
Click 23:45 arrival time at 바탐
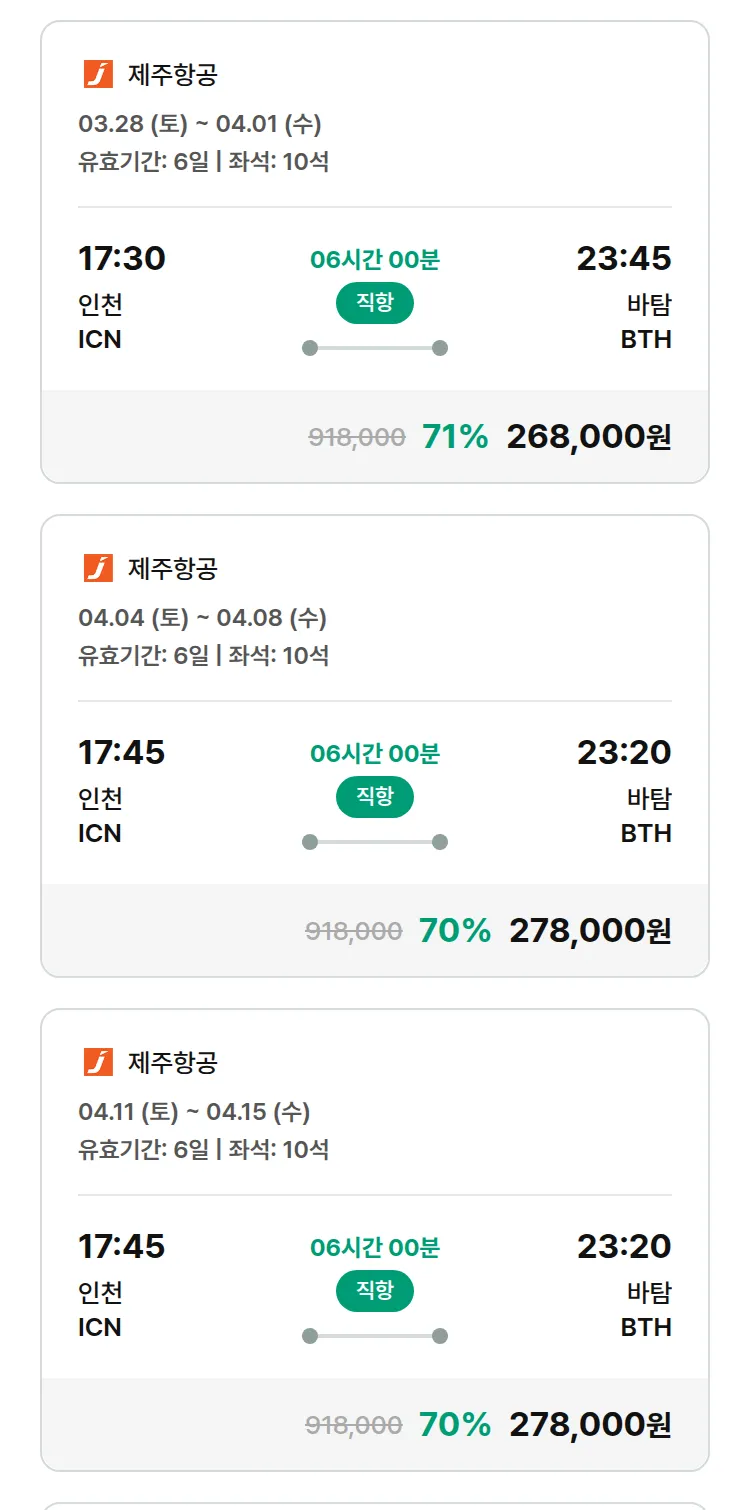click(x=624, y=259)
